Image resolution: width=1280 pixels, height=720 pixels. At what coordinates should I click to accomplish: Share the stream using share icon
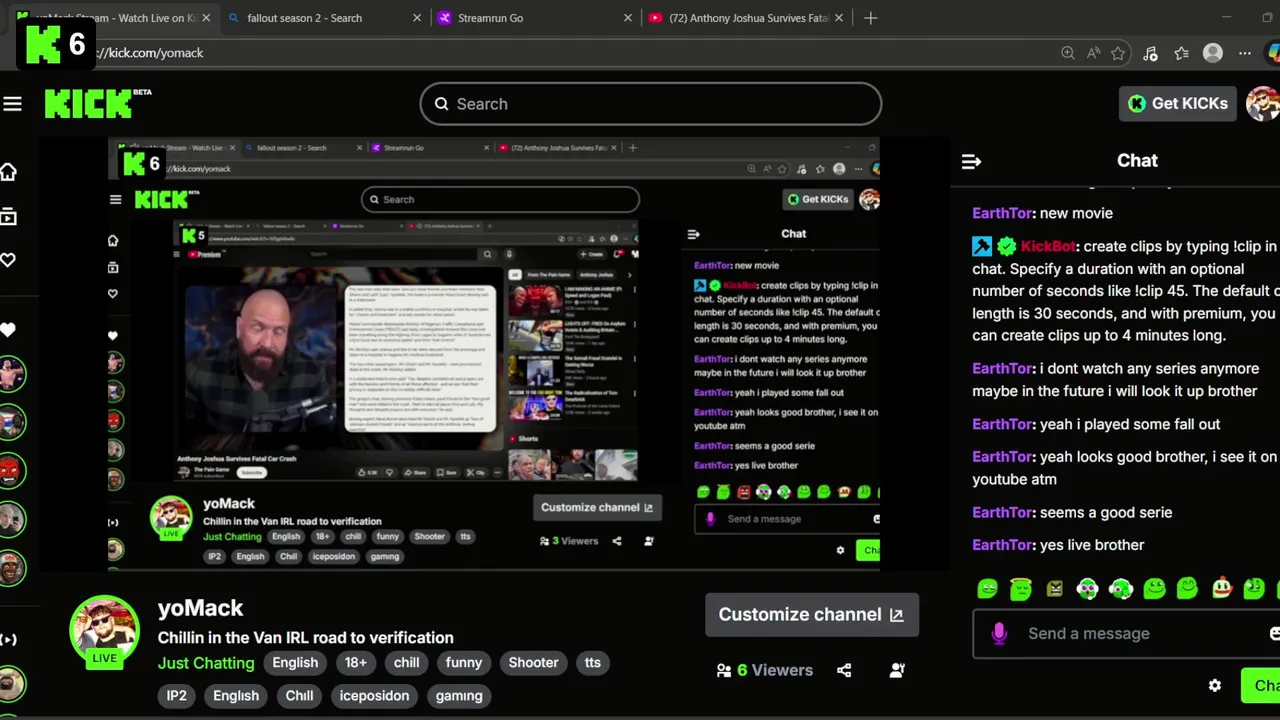pos(844,670)
